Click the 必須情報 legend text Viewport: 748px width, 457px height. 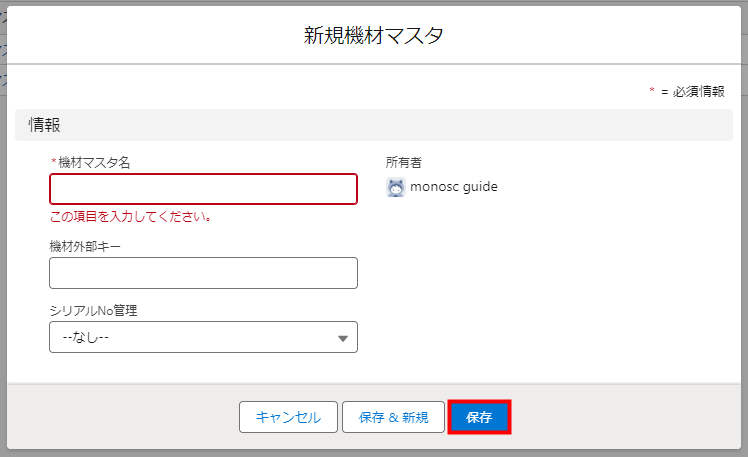pos(699,91)
